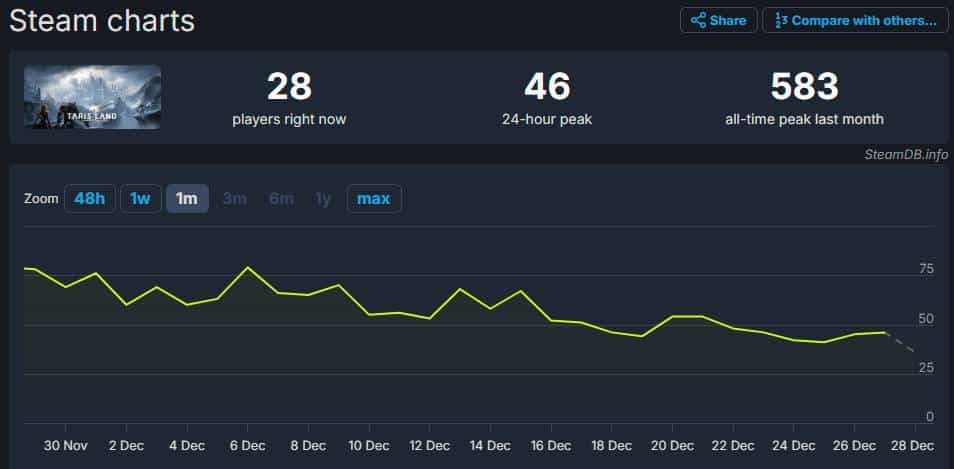Click the 10 Dec axis label
This screenshot has width=954, height=469.
coord(369,446)
